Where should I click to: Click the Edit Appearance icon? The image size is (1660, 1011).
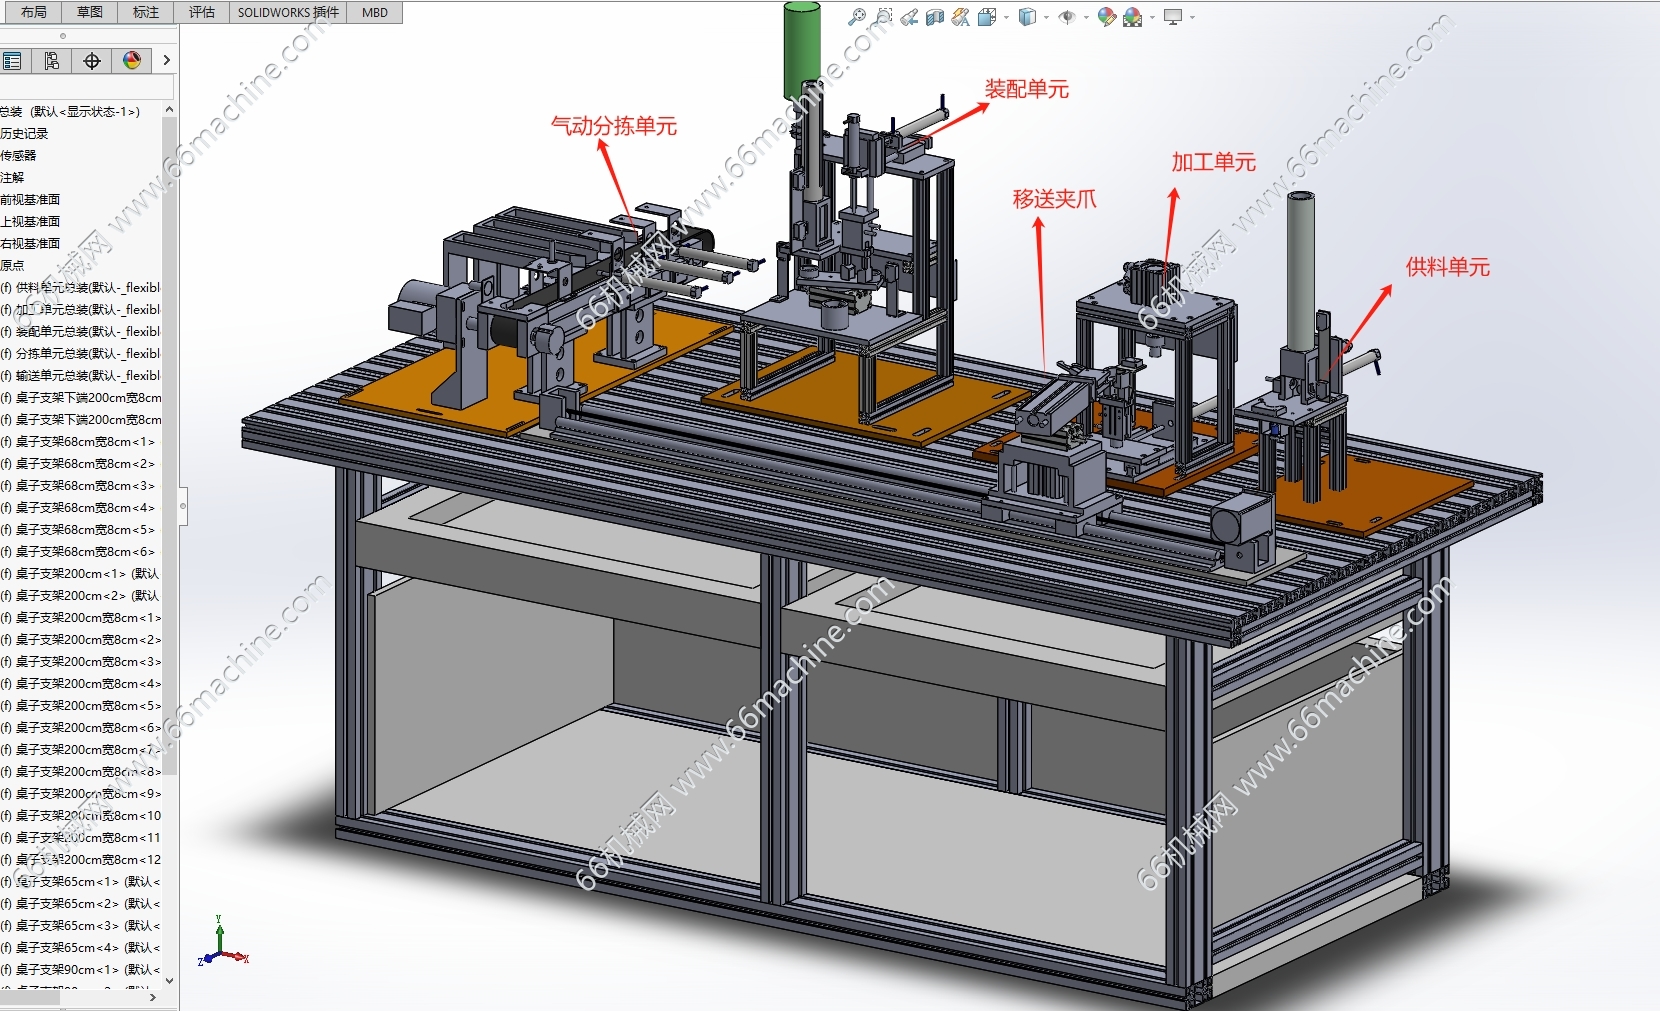click(1106, 17)
